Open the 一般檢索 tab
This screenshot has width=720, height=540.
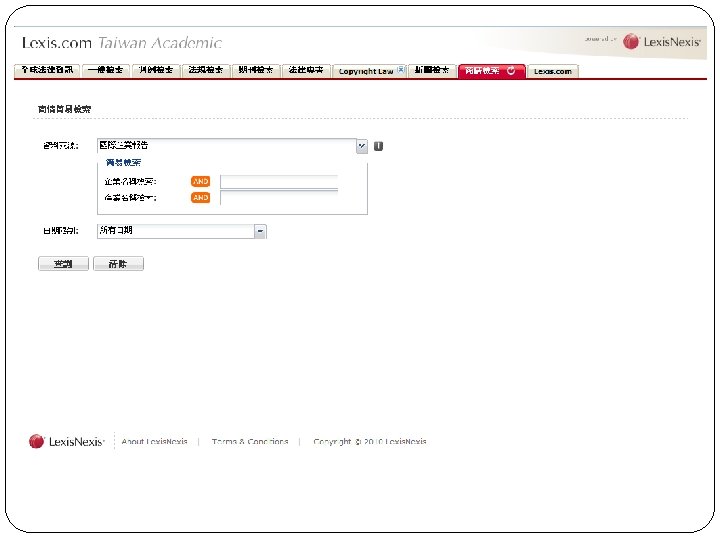(106, 70)
